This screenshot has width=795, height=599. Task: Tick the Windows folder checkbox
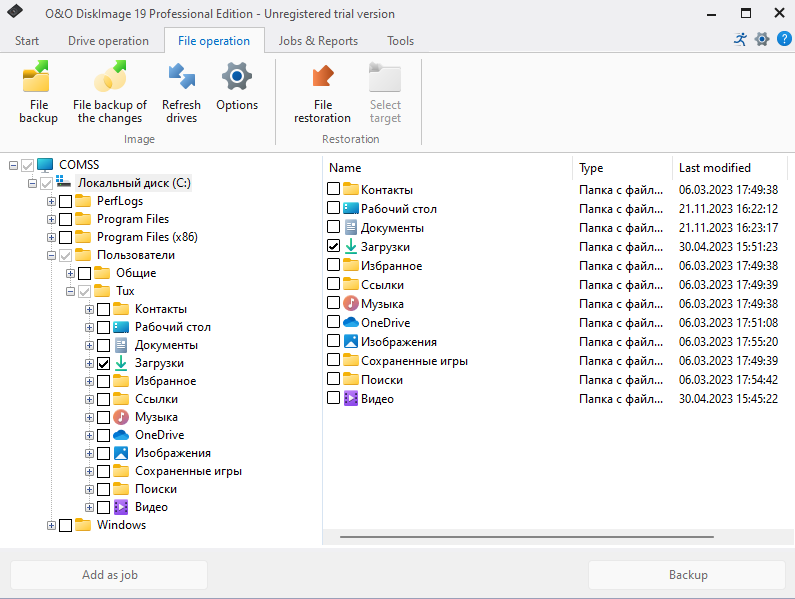(x=65, y=525)
